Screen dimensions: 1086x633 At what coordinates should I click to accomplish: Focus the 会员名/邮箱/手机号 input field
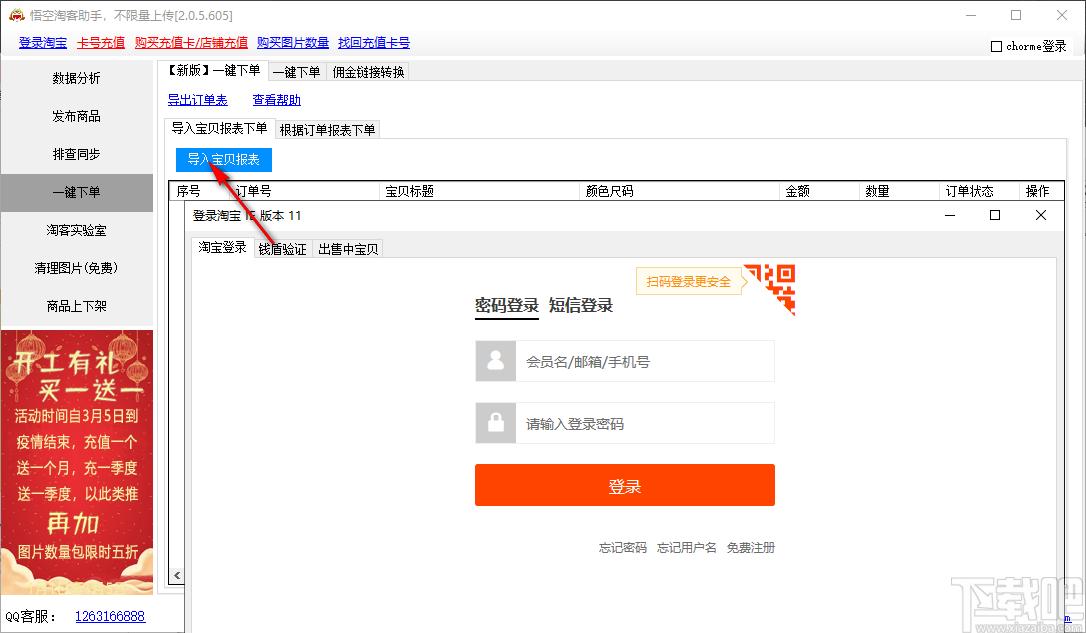[645, 361]
